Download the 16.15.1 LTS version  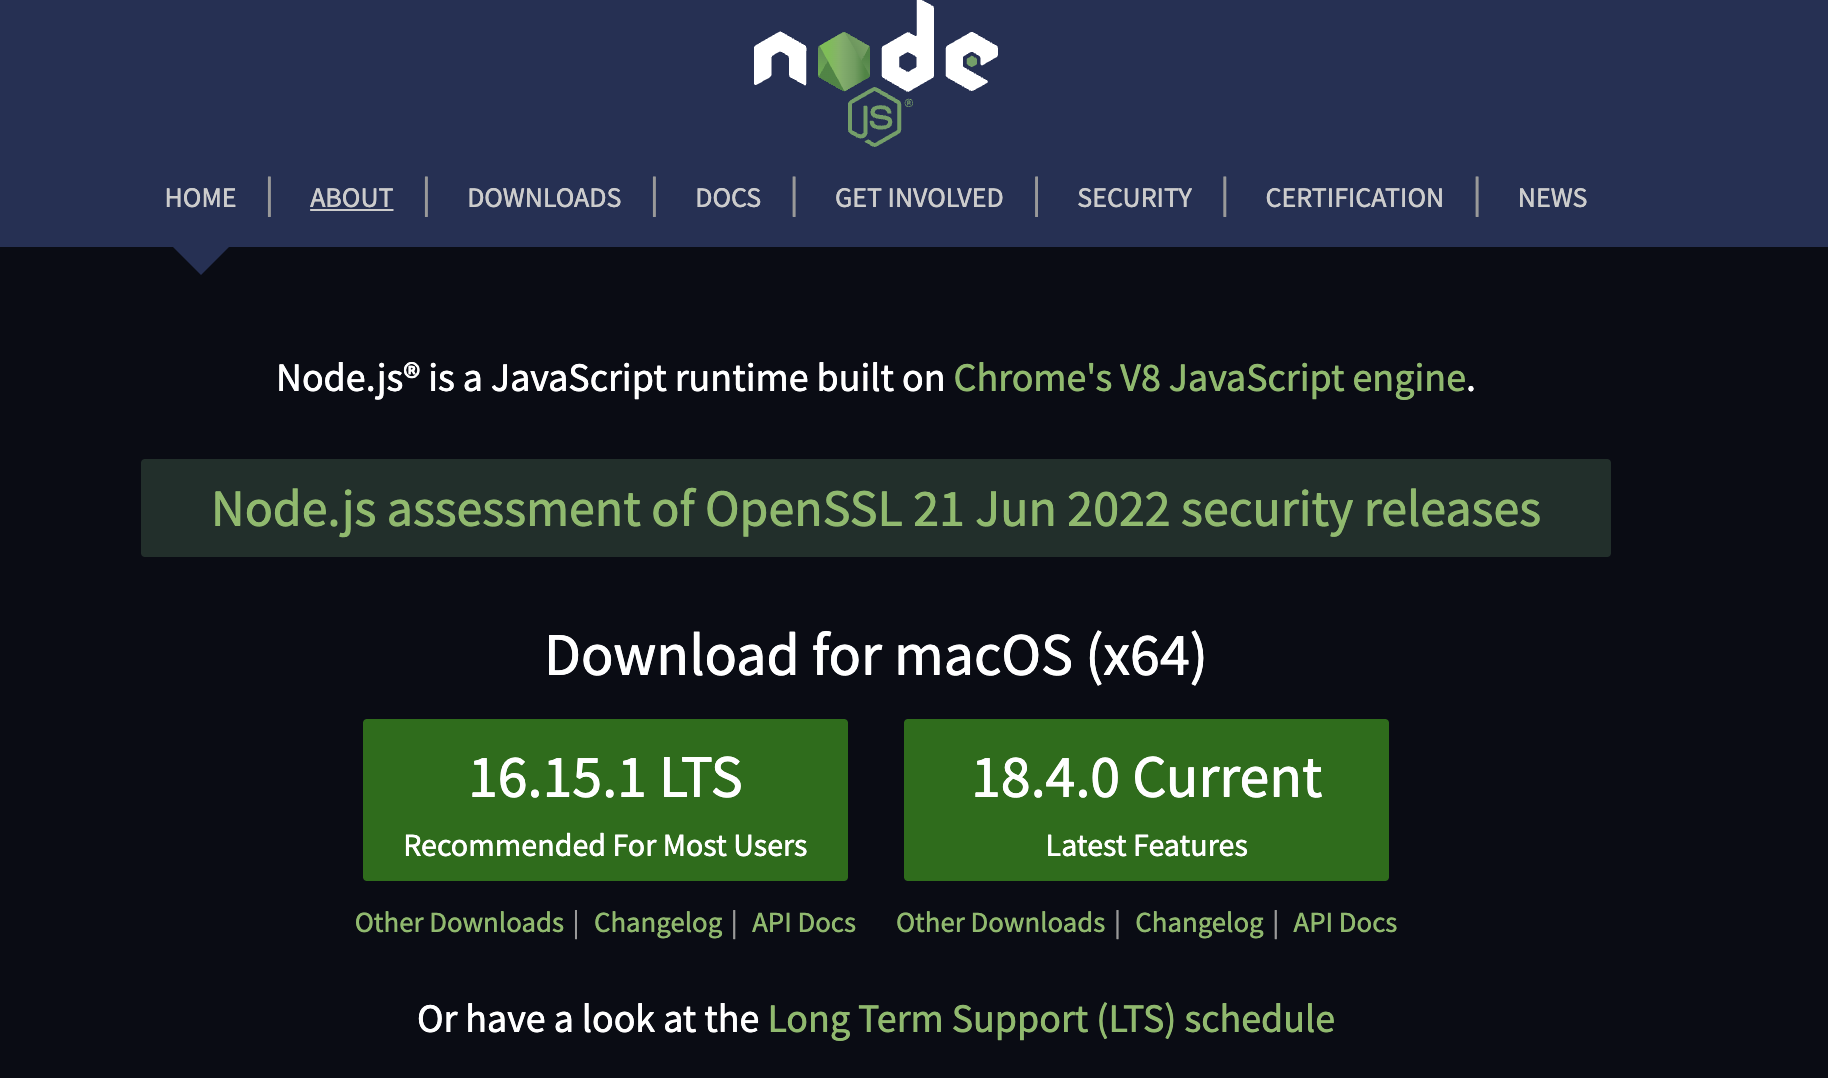(x=605, y=800)
